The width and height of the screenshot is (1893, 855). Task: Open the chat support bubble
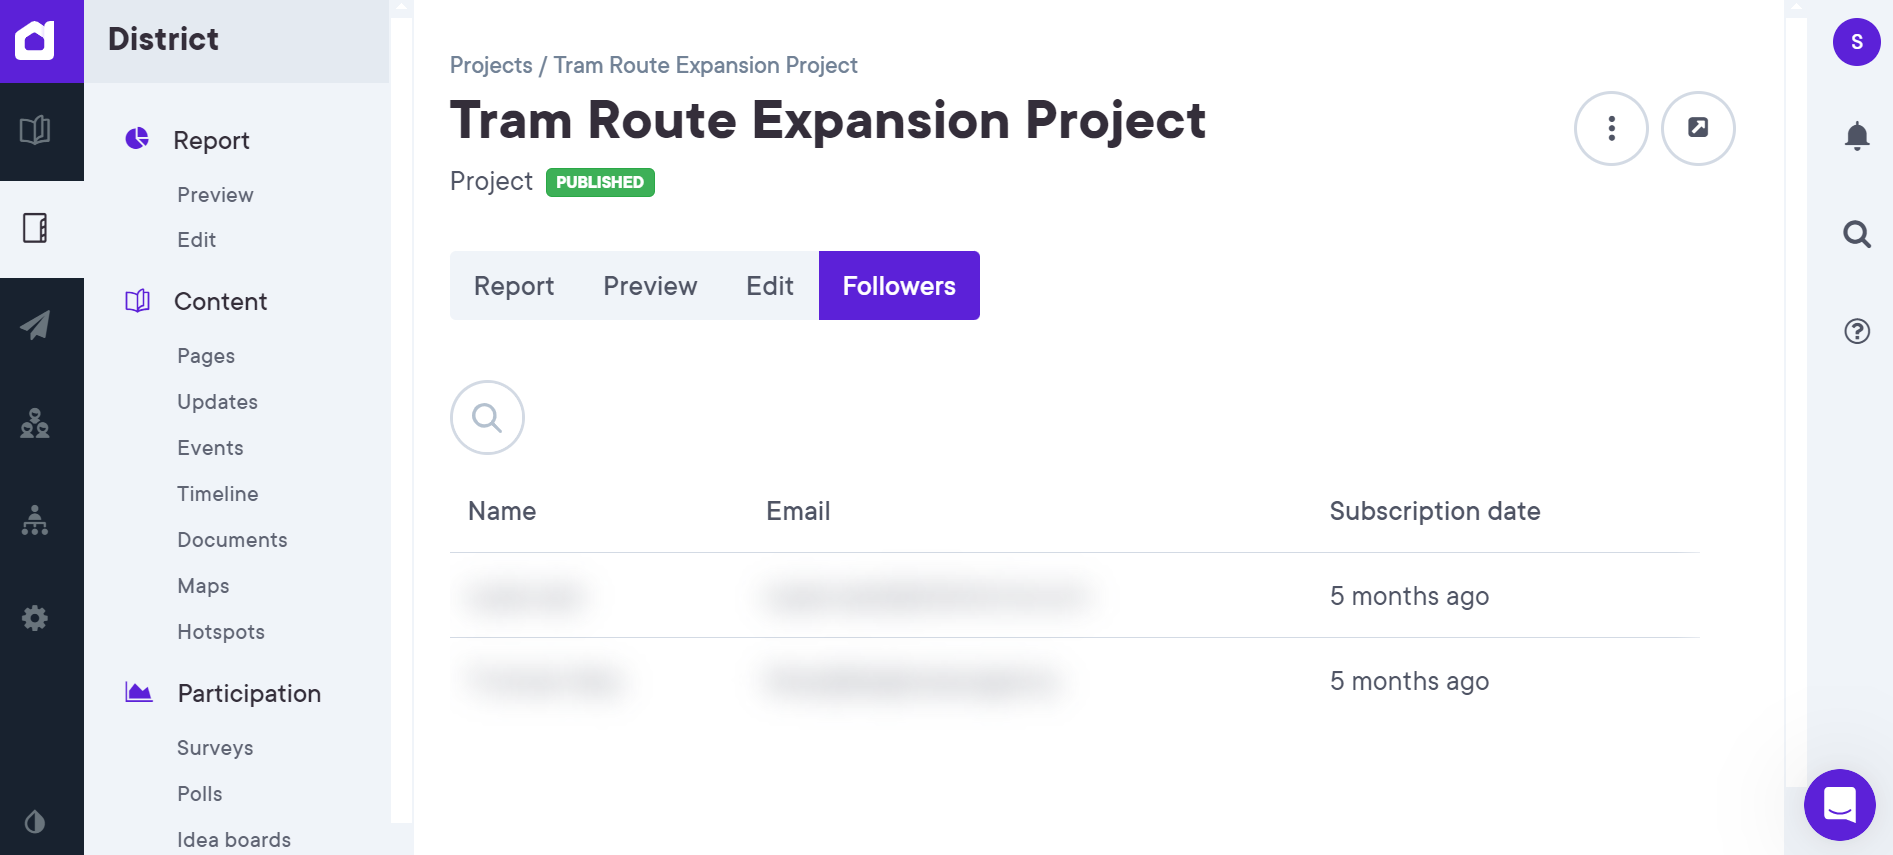1839,804
